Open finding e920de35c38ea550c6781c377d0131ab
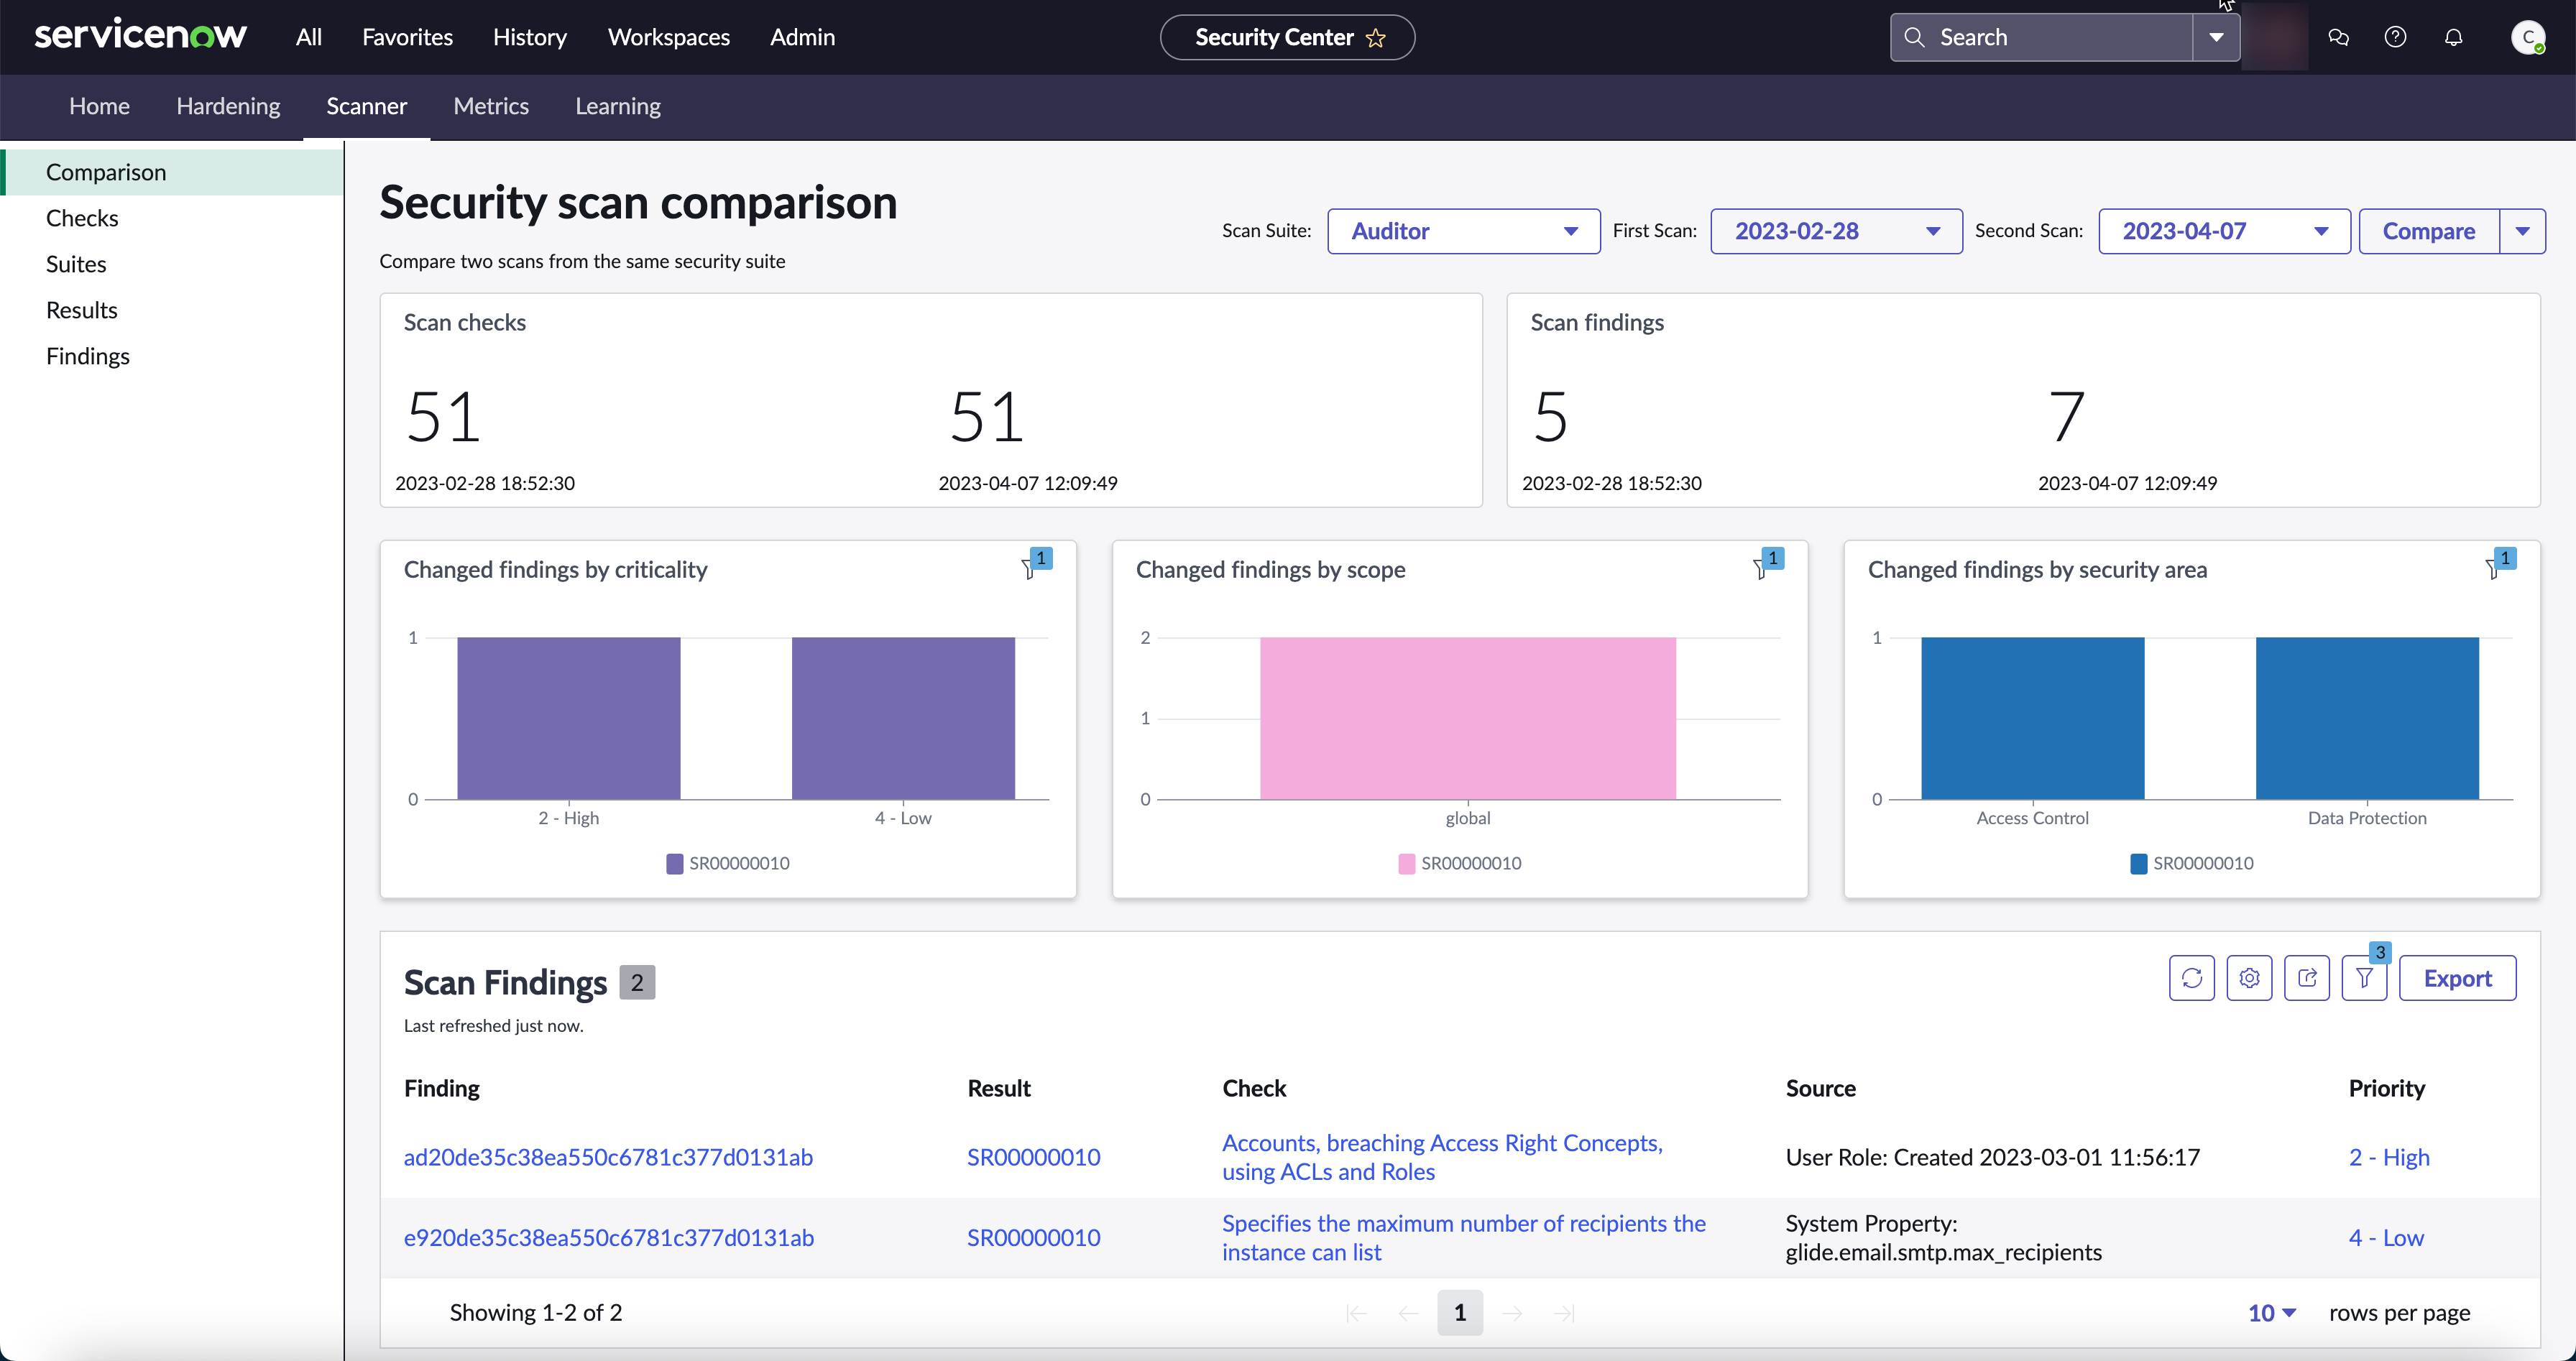 pos(608,1238)
